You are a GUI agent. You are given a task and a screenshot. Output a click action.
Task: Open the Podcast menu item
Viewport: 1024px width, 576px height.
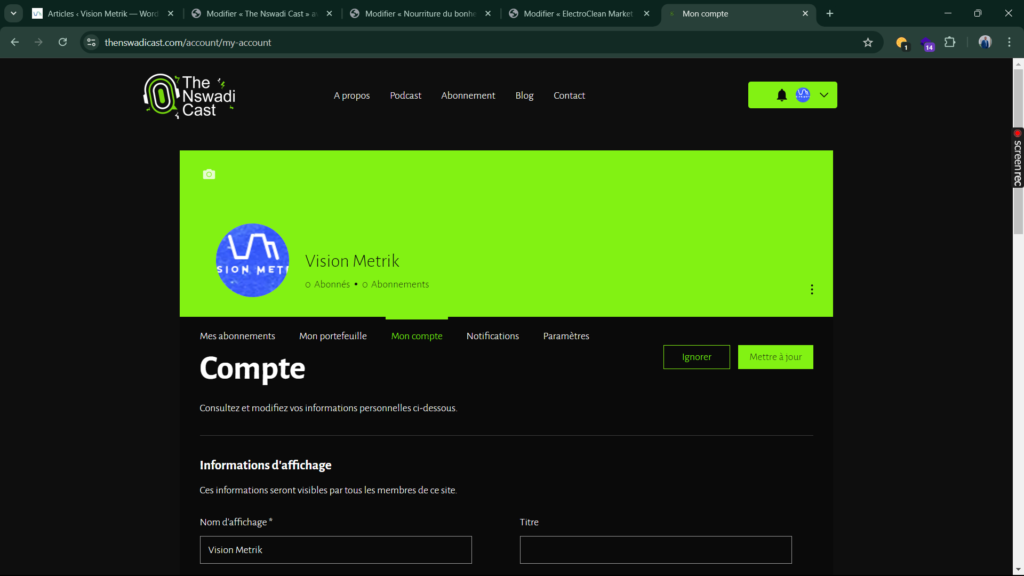(x=406, y=95)
